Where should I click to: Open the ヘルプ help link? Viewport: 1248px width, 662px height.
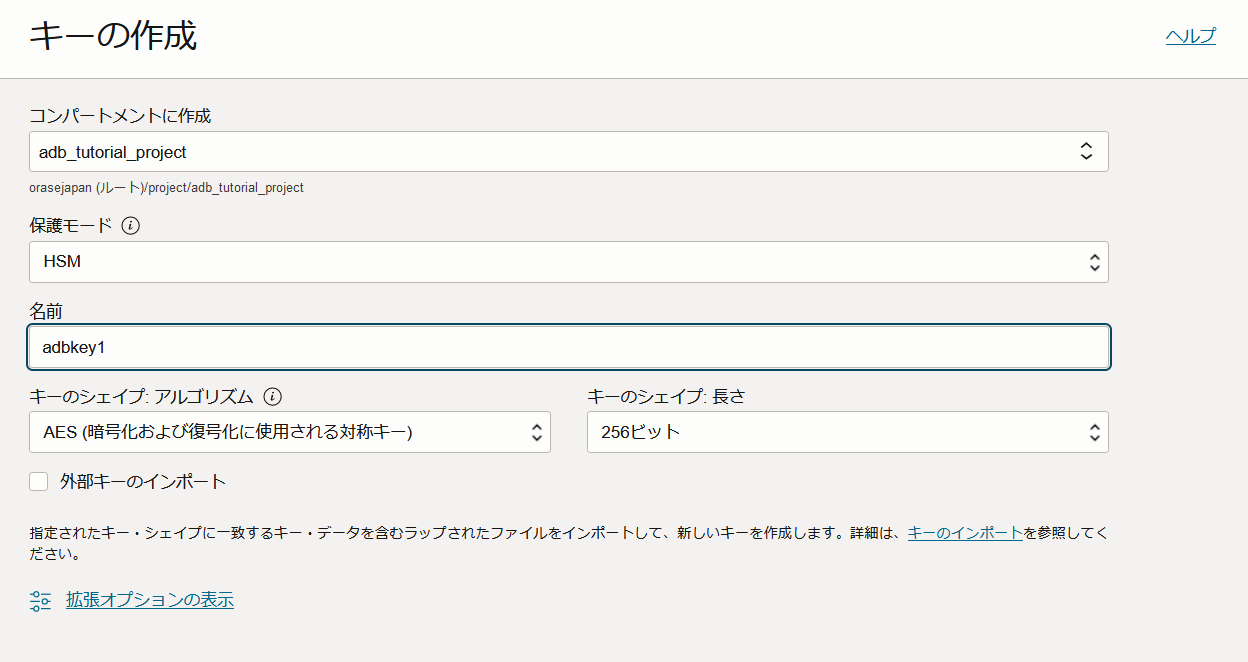1190,36
